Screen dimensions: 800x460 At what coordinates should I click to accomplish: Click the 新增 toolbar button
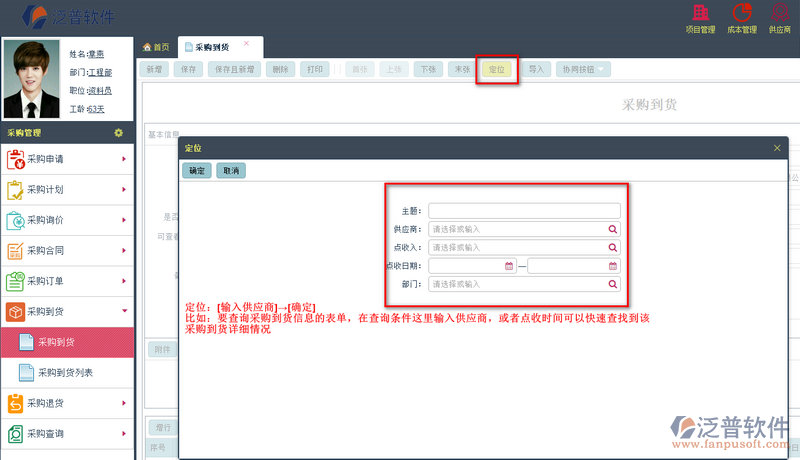point(154,69)
